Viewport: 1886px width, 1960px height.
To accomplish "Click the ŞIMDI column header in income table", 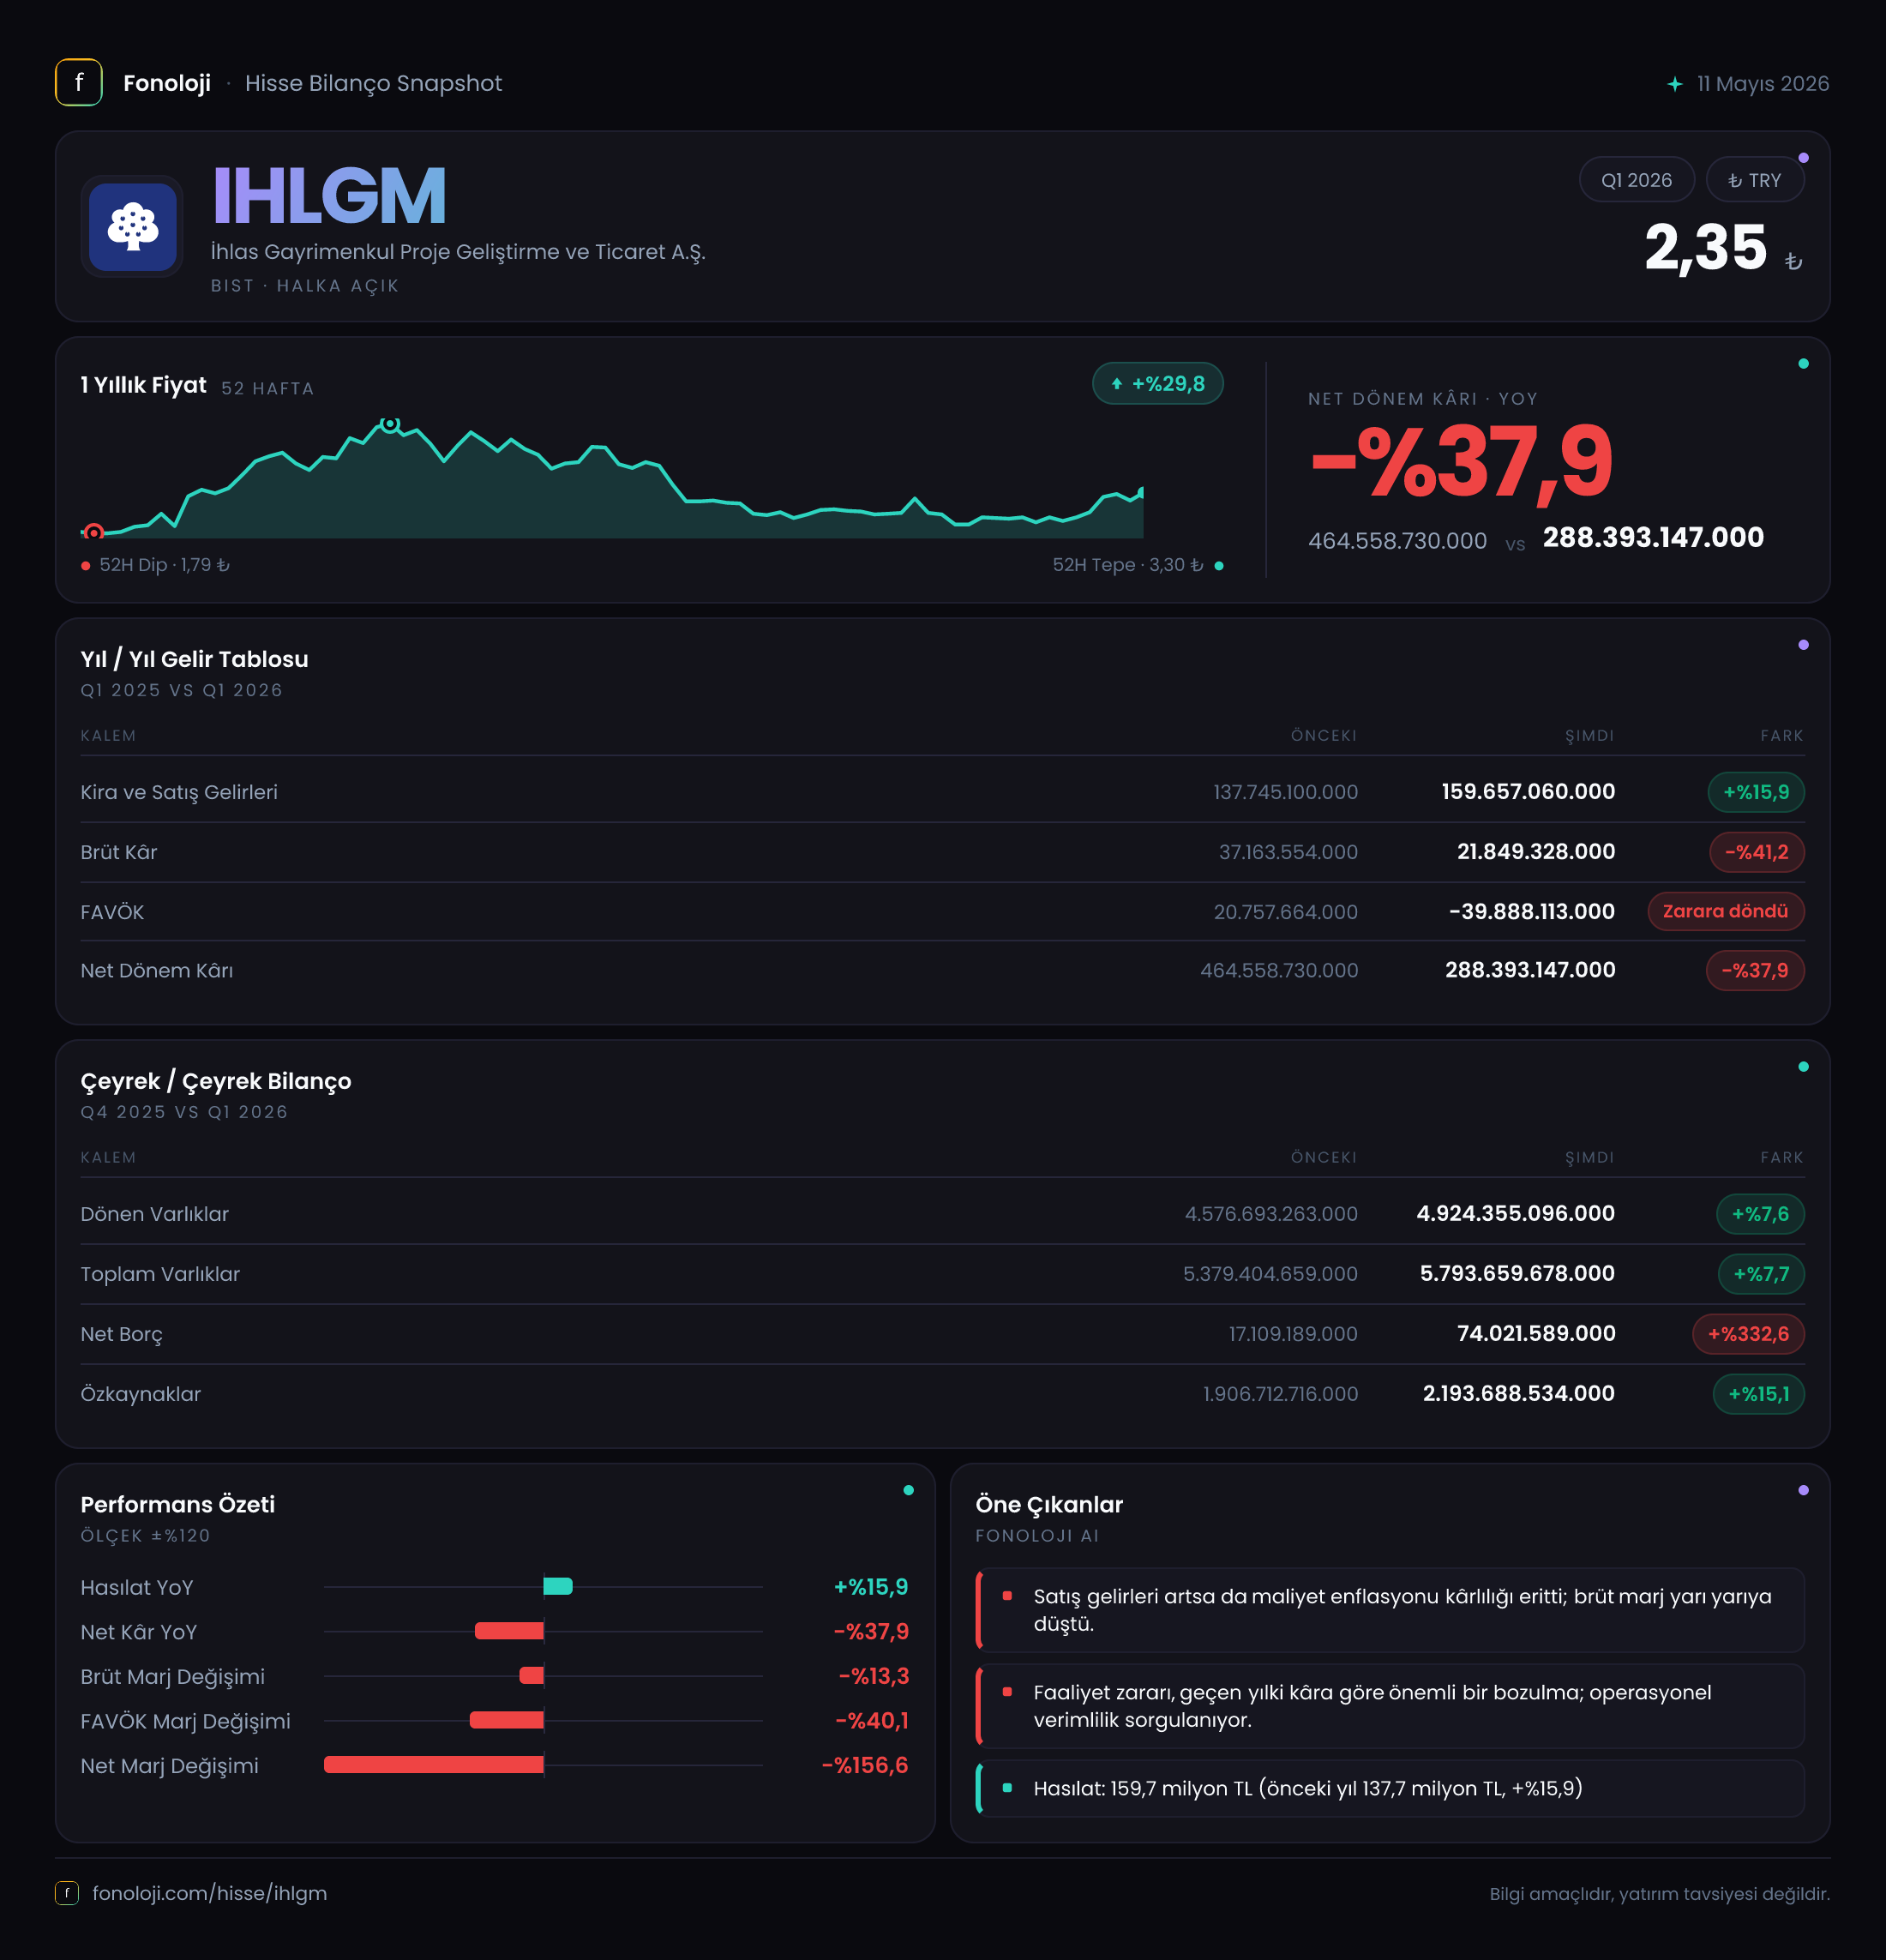I will point(1590,736).
